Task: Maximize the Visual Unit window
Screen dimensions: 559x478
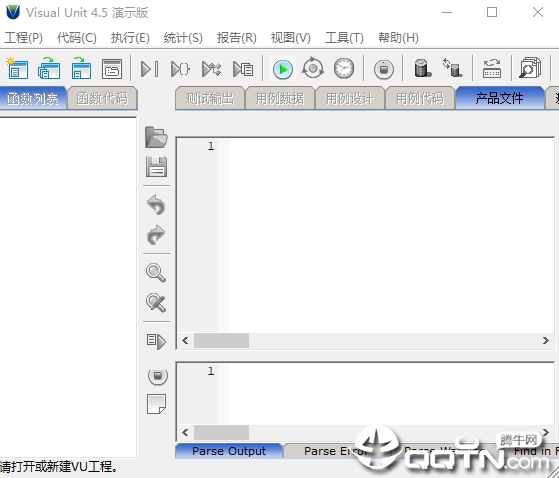Action: (492, 12)
